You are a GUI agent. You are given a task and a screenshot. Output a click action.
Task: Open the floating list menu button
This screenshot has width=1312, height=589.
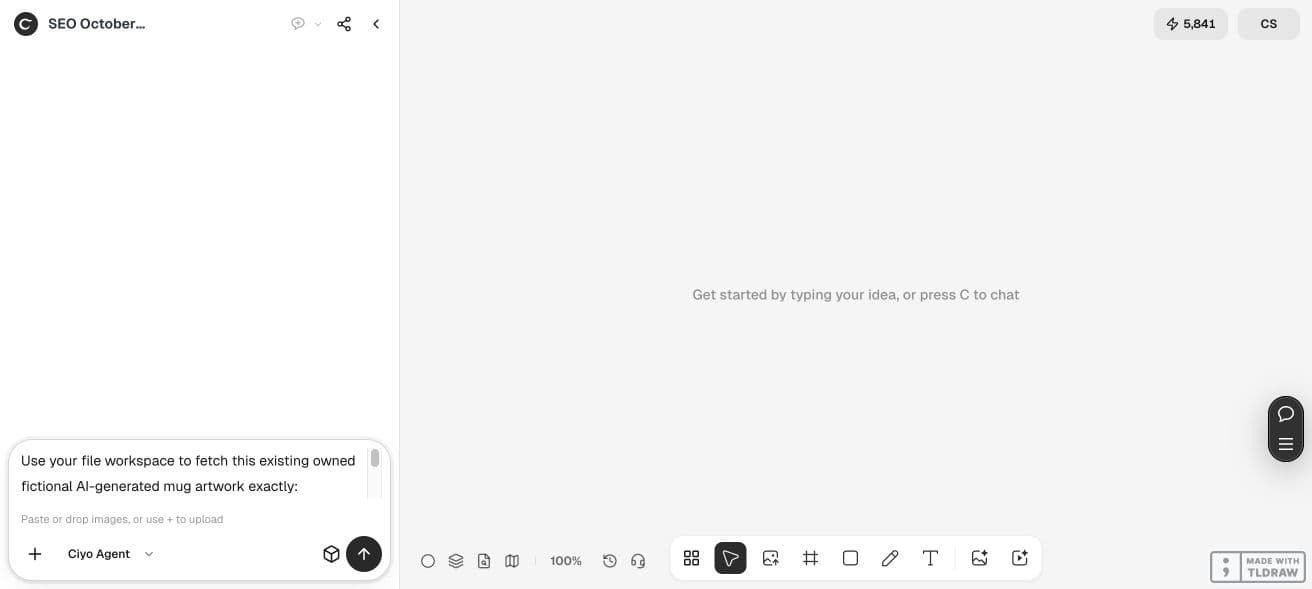point(1286,445)
